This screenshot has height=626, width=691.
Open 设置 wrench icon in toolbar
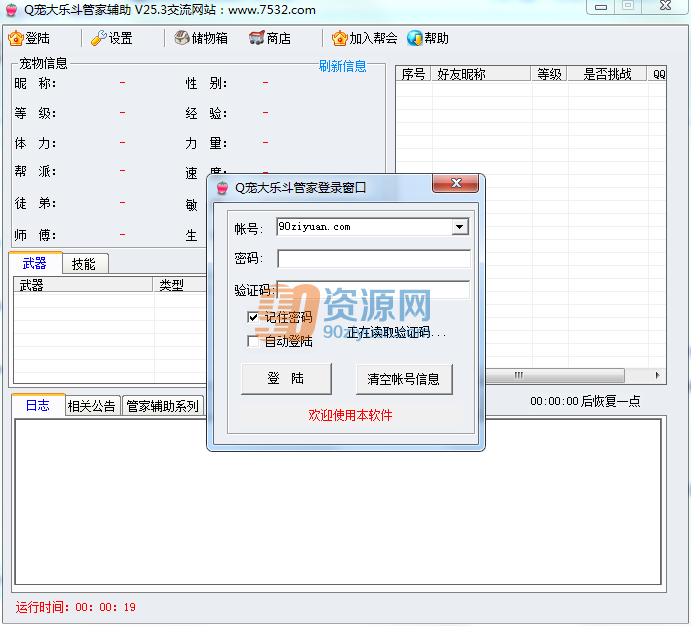pos(98,38)
